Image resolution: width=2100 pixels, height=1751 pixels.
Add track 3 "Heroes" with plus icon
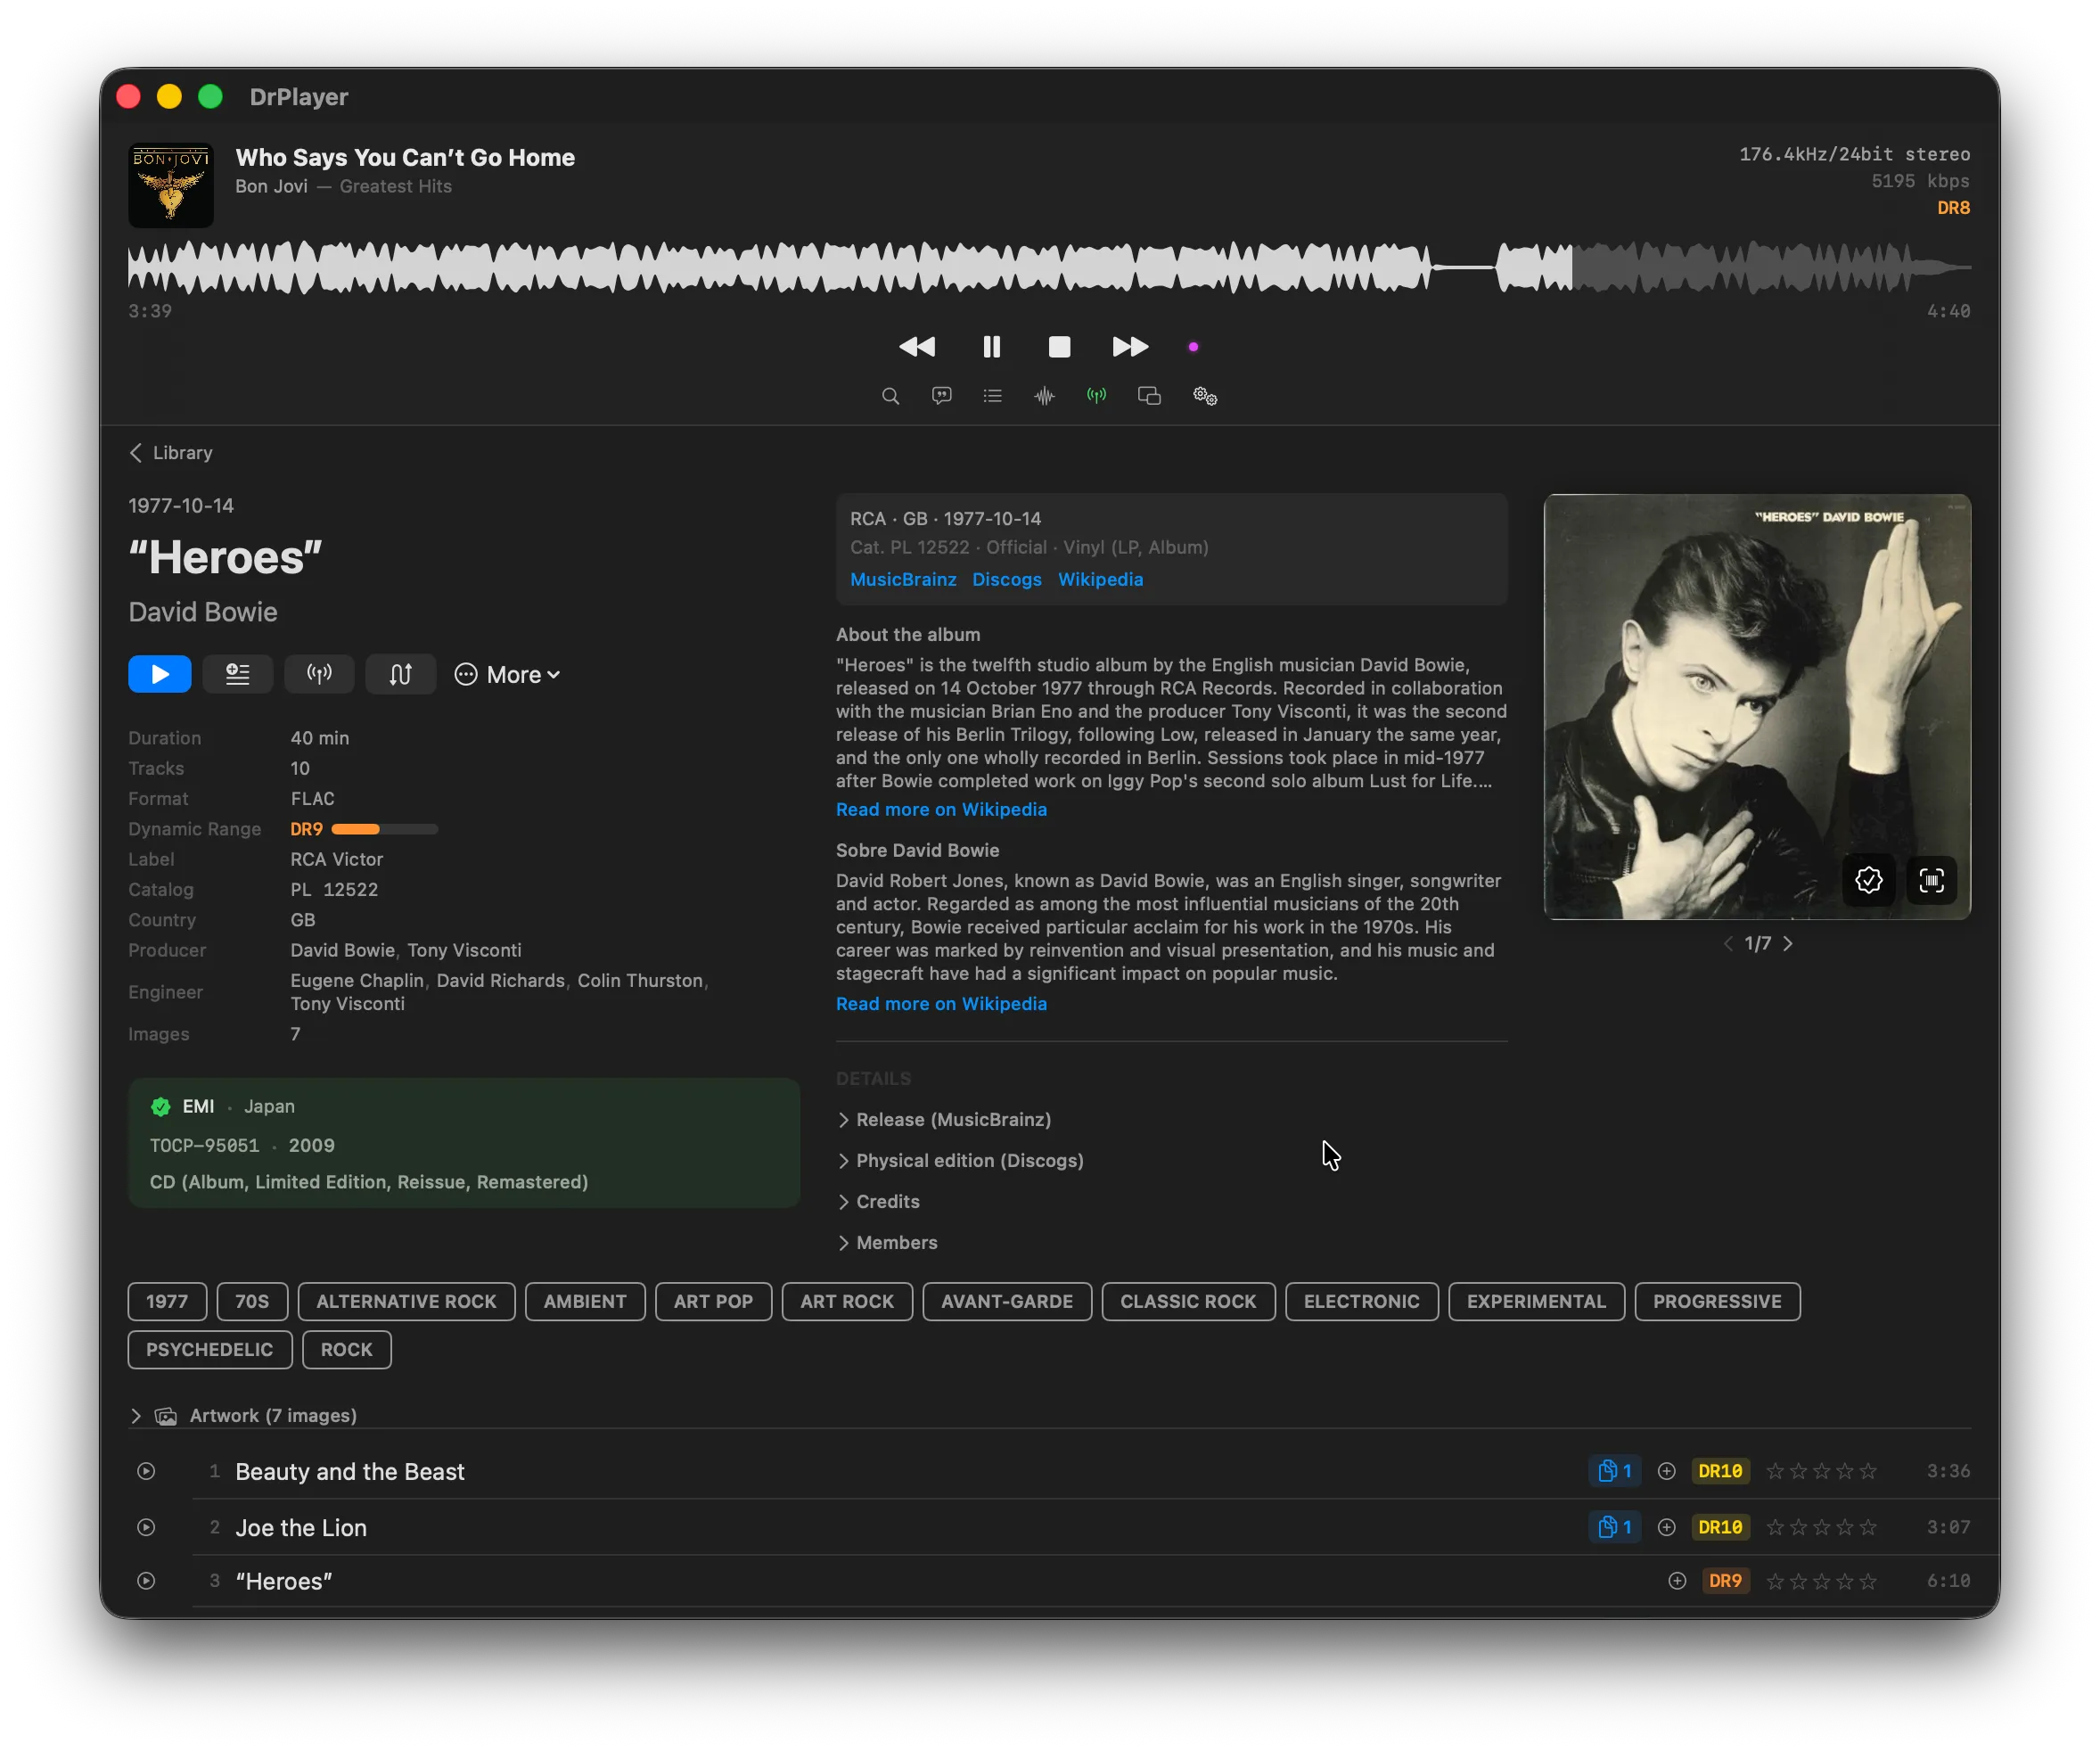1678,1582
